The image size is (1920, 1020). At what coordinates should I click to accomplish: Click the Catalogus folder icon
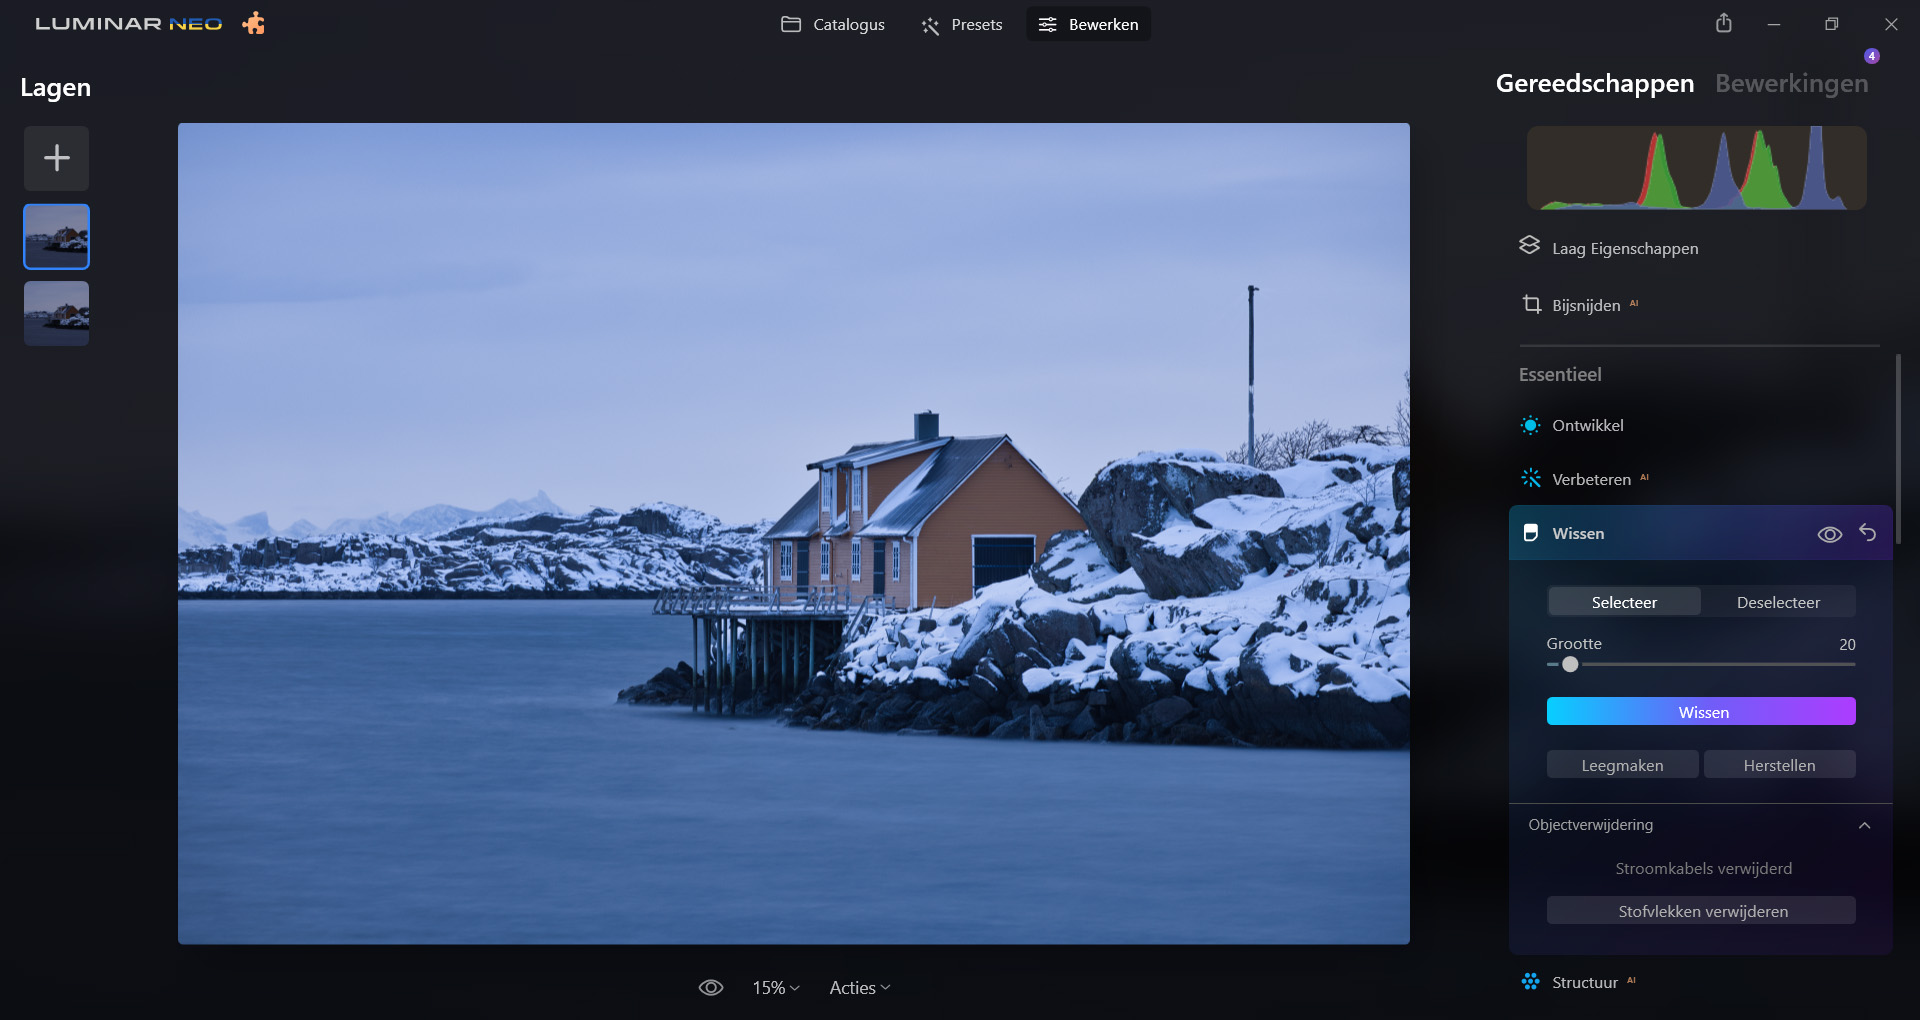(x=791, y=24)
